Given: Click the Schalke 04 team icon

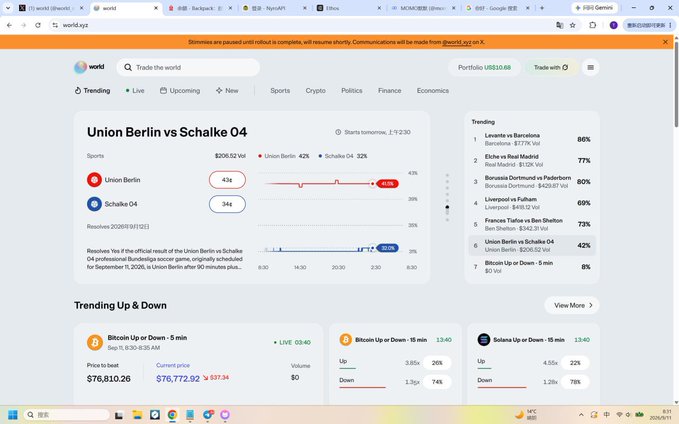Looking at the screenshot, I should coord(94,204).
